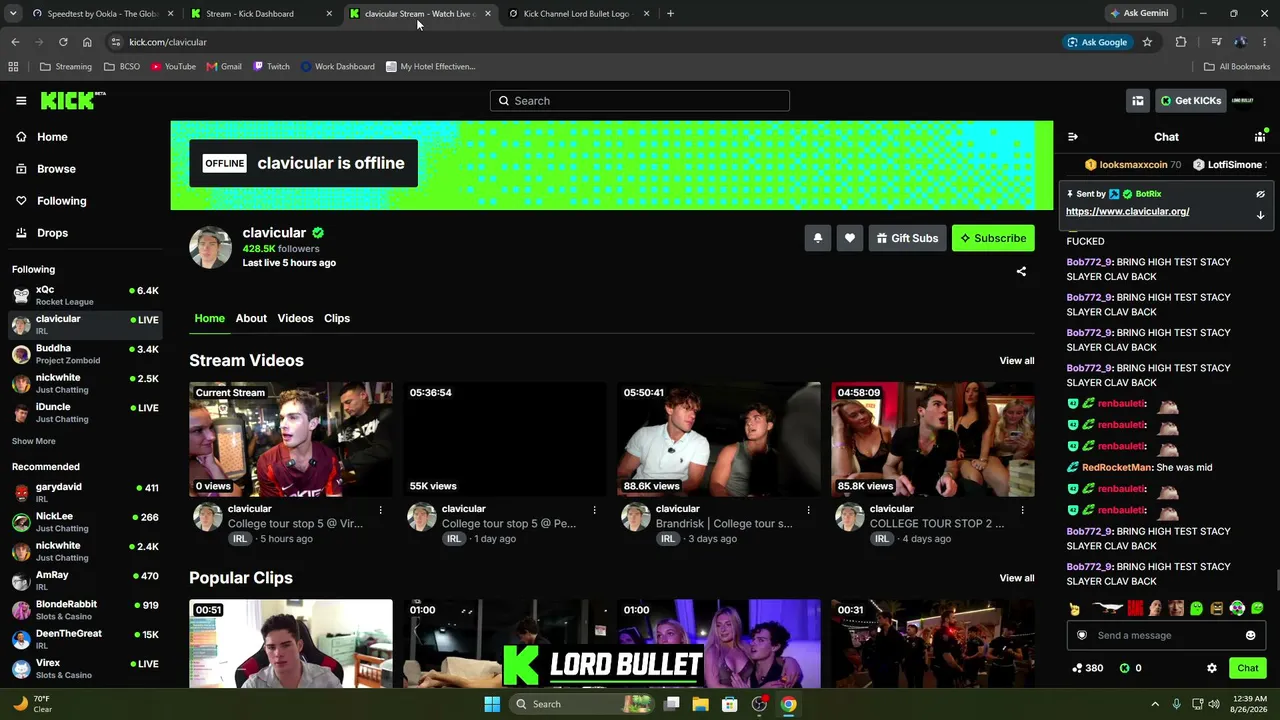This screenshot has height=720, width=1280.
Task: Switch to the About tab
Action: [251, 318]
